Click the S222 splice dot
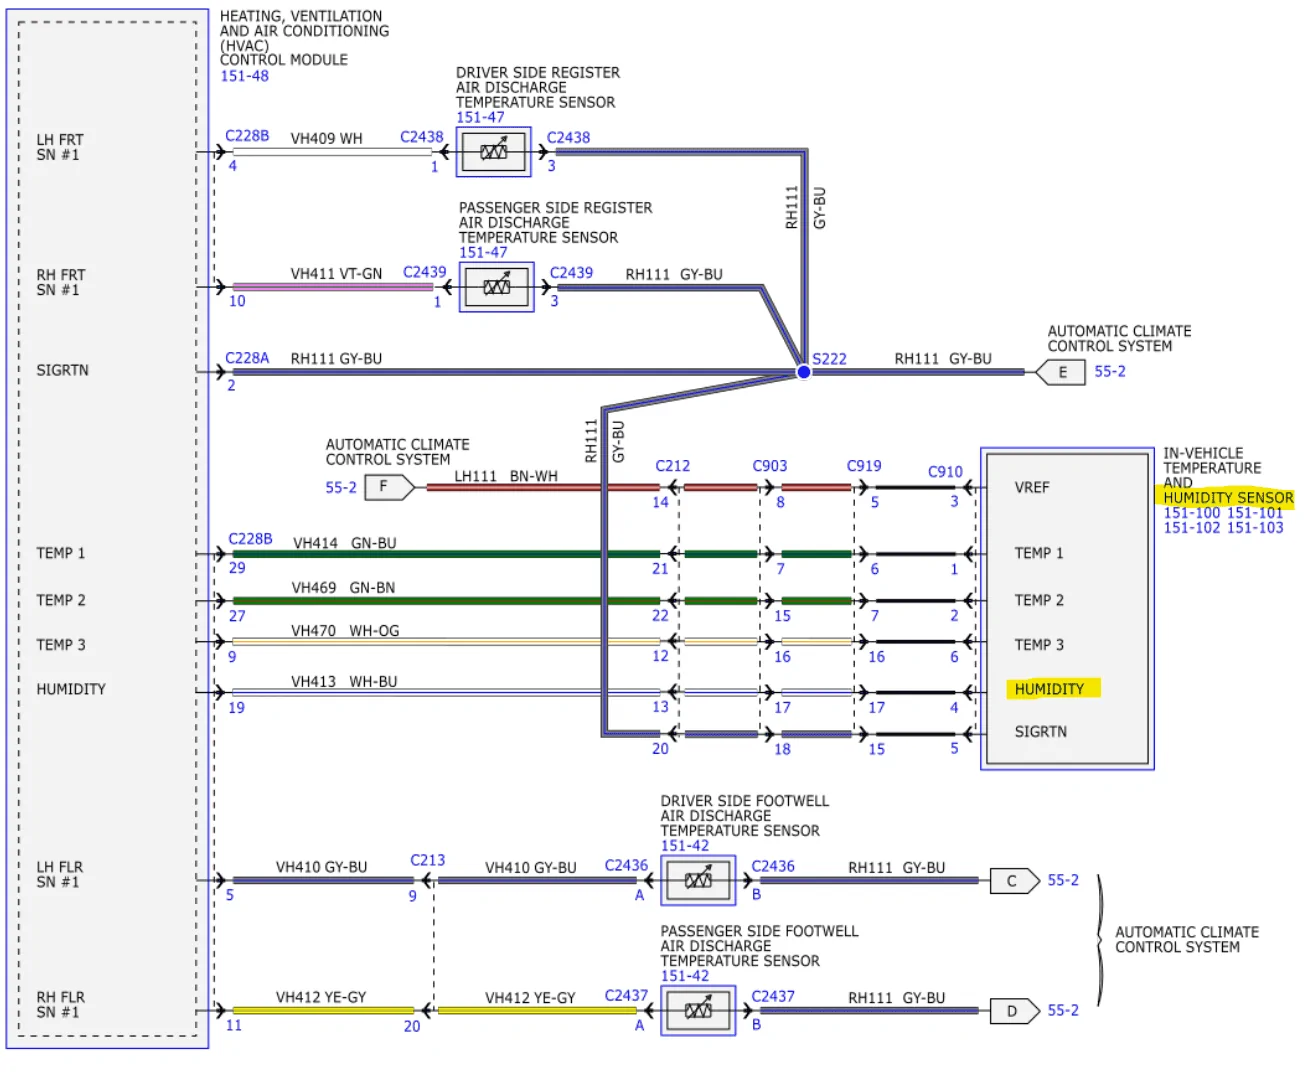 click(x=803, y=372)
